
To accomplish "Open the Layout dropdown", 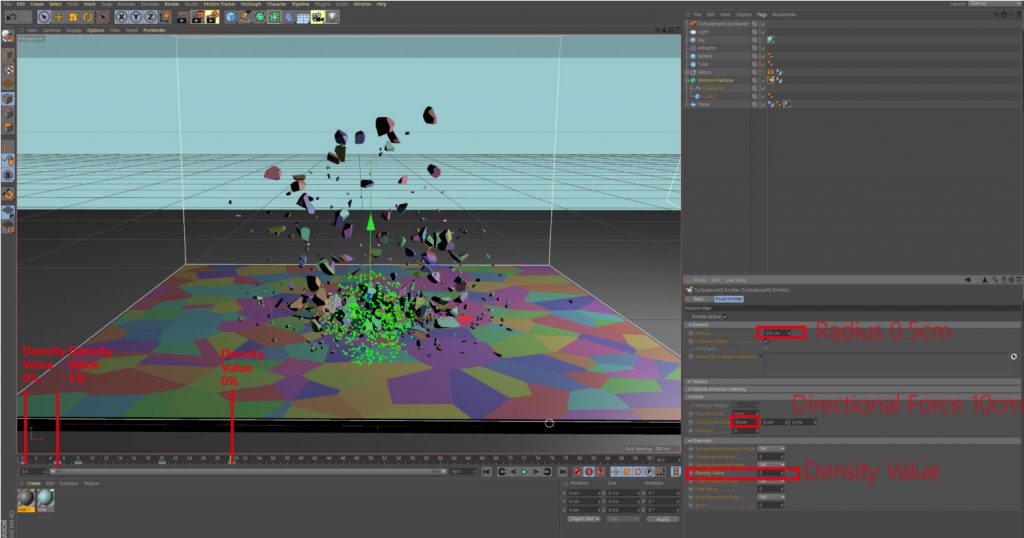I will tap(995, 4).
